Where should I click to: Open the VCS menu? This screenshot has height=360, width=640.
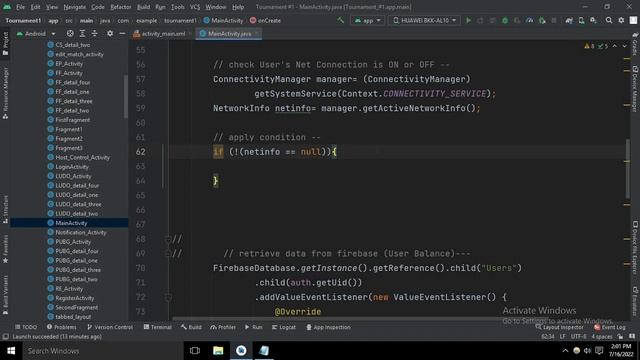[195, 7]
